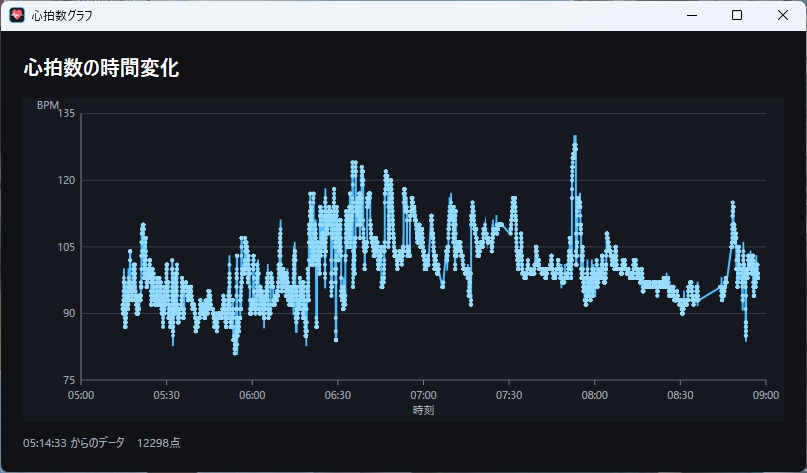This screenshot has height=473, width=807.
Task: Click the 05:30 time axis label
Action: pyautogui.click(x=166, y=395)
